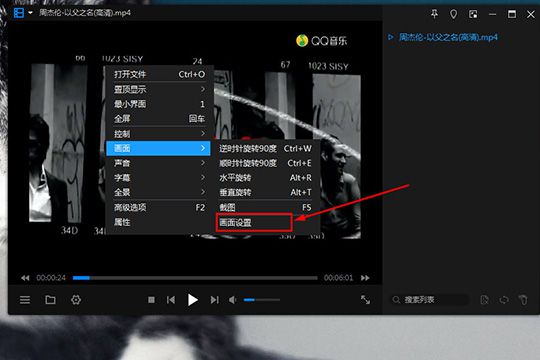This screenshot has width=540, height=360.
Task: Skip to the next track
Action: [x=214, y=300]
